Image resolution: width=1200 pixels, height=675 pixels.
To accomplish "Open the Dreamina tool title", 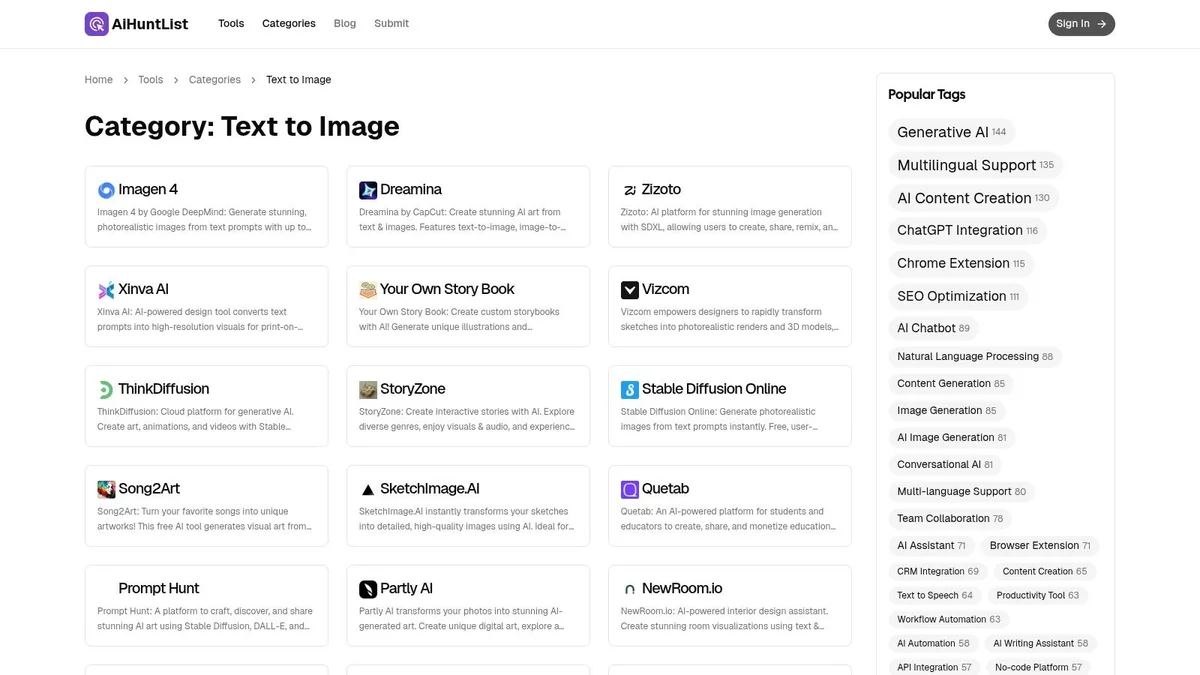I will (411, 190).
